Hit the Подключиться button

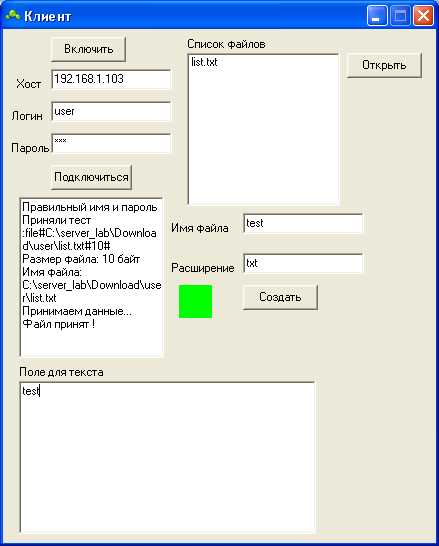point(91,177)
